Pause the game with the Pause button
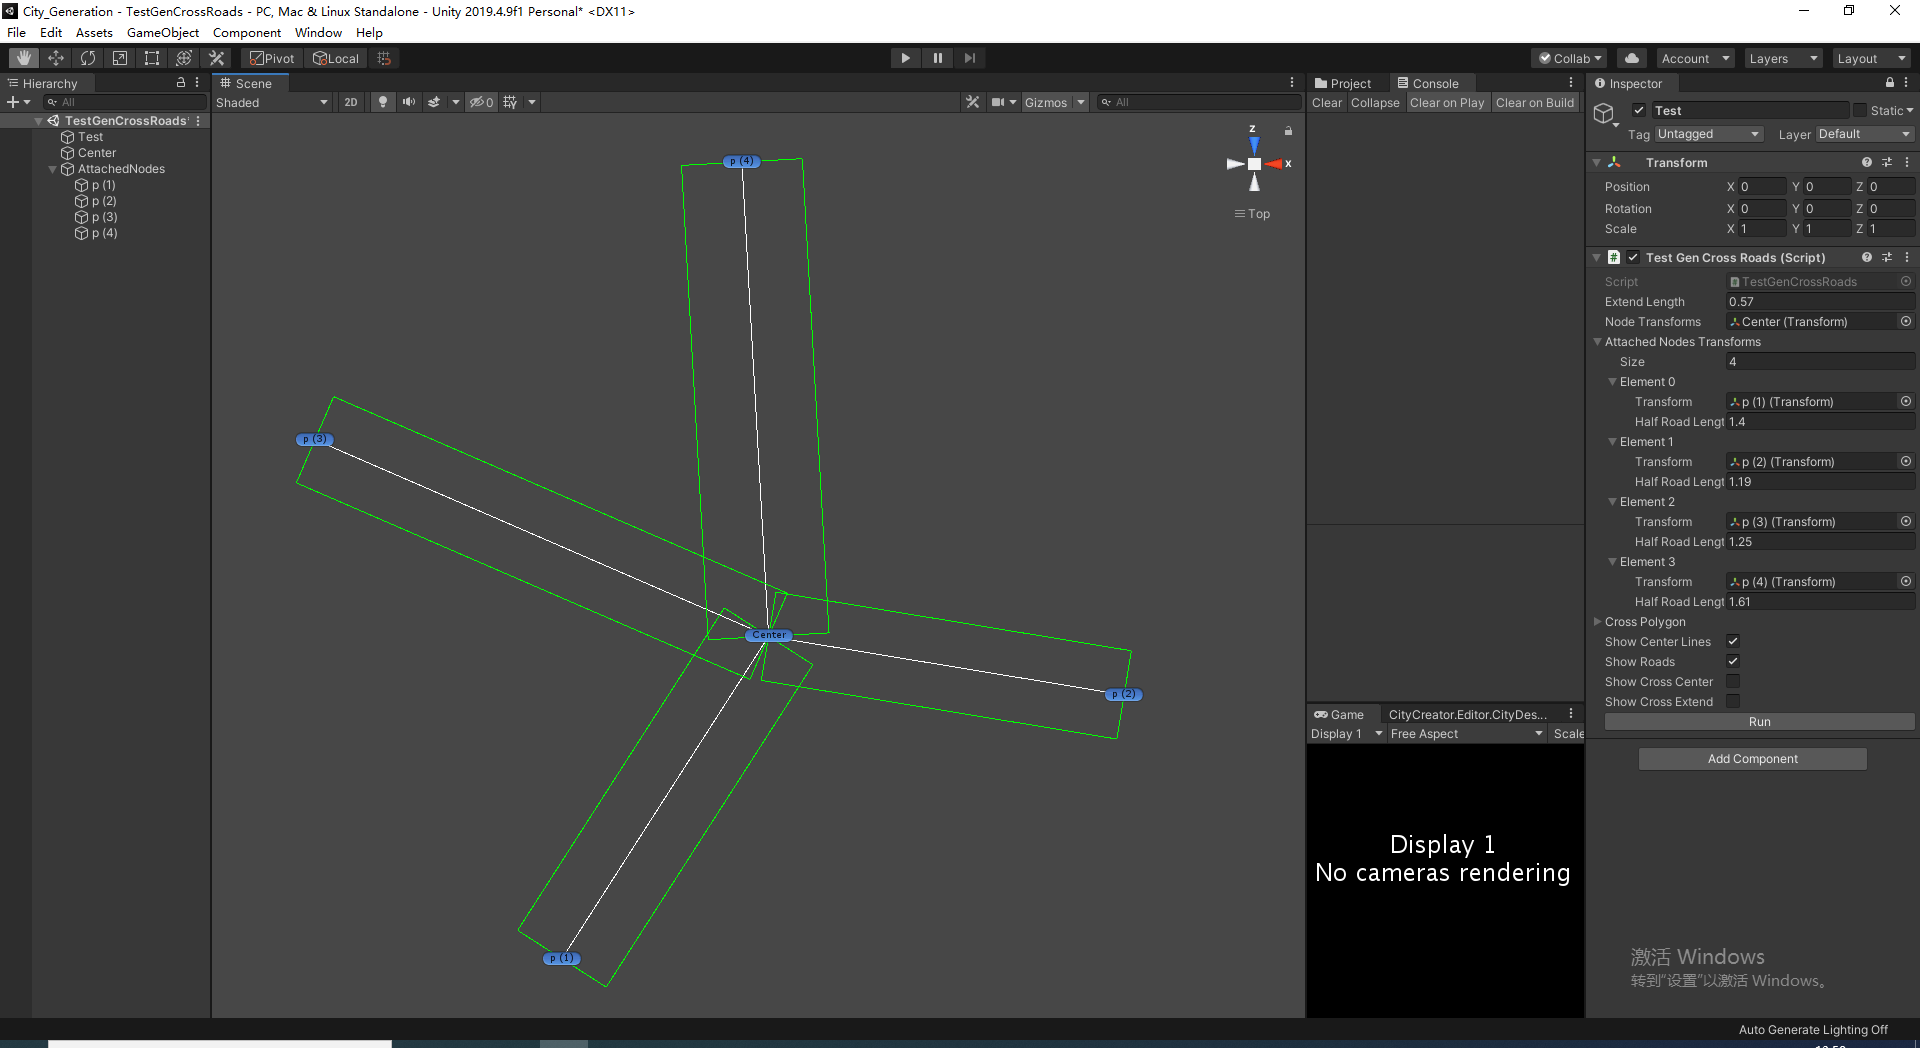Viewport: 1920px width, 1048px height. point(937,57)
